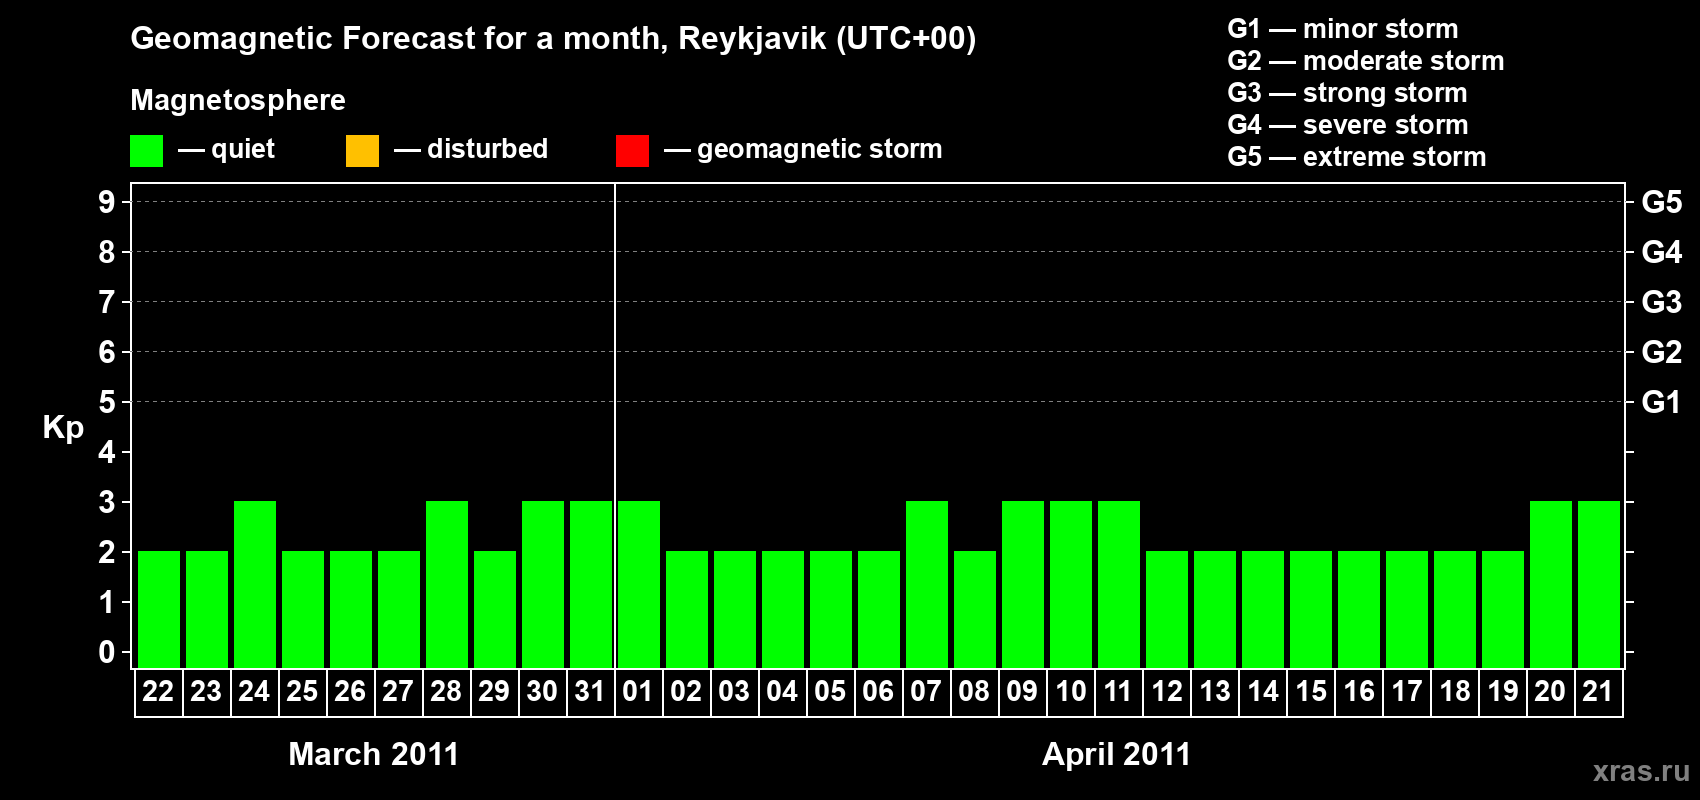
Task: Select the bar for March 24
Action: 255,584
